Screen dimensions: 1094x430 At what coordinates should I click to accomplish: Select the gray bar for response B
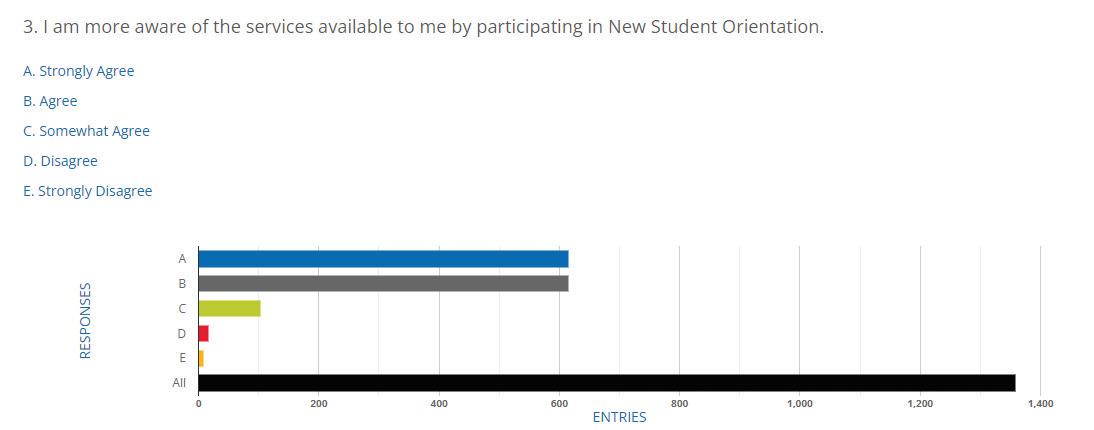(x=383, y=283)
